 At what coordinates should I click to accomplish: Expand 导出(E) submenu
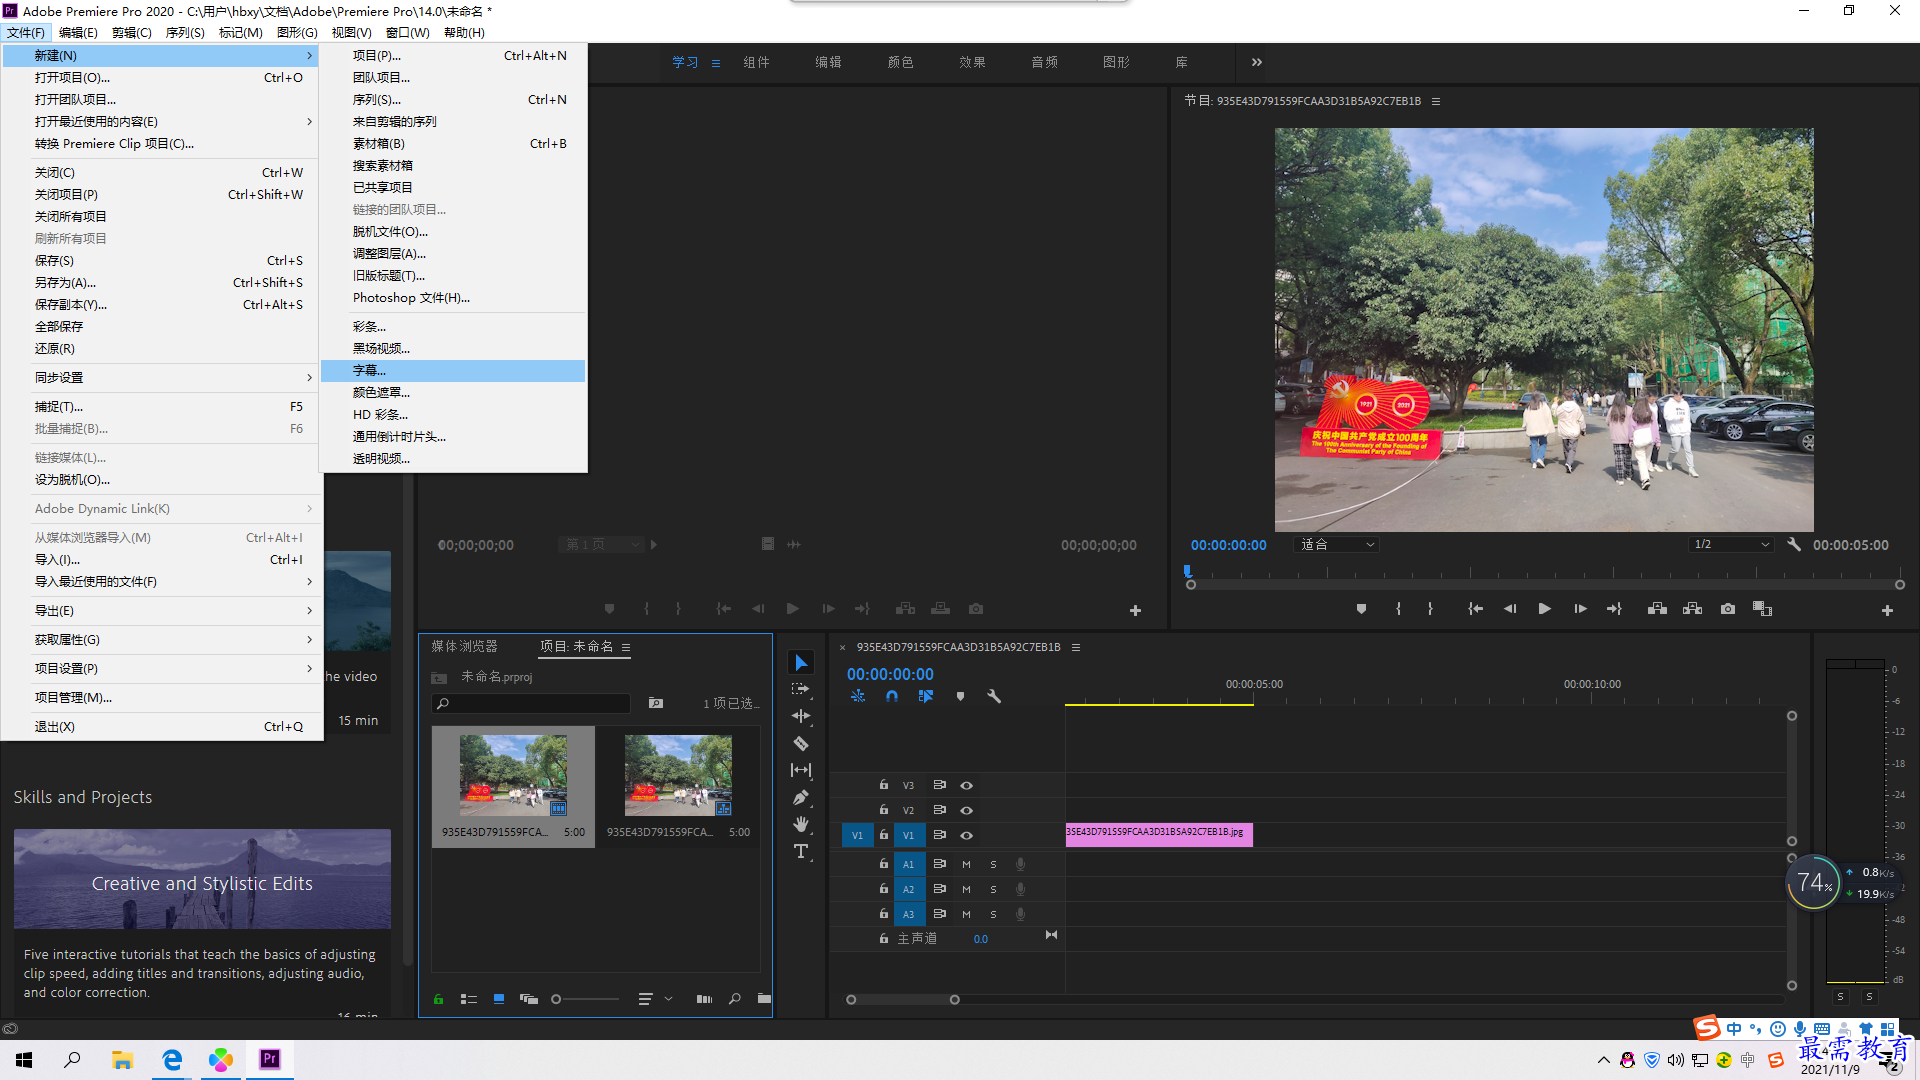tap(162, 611)
